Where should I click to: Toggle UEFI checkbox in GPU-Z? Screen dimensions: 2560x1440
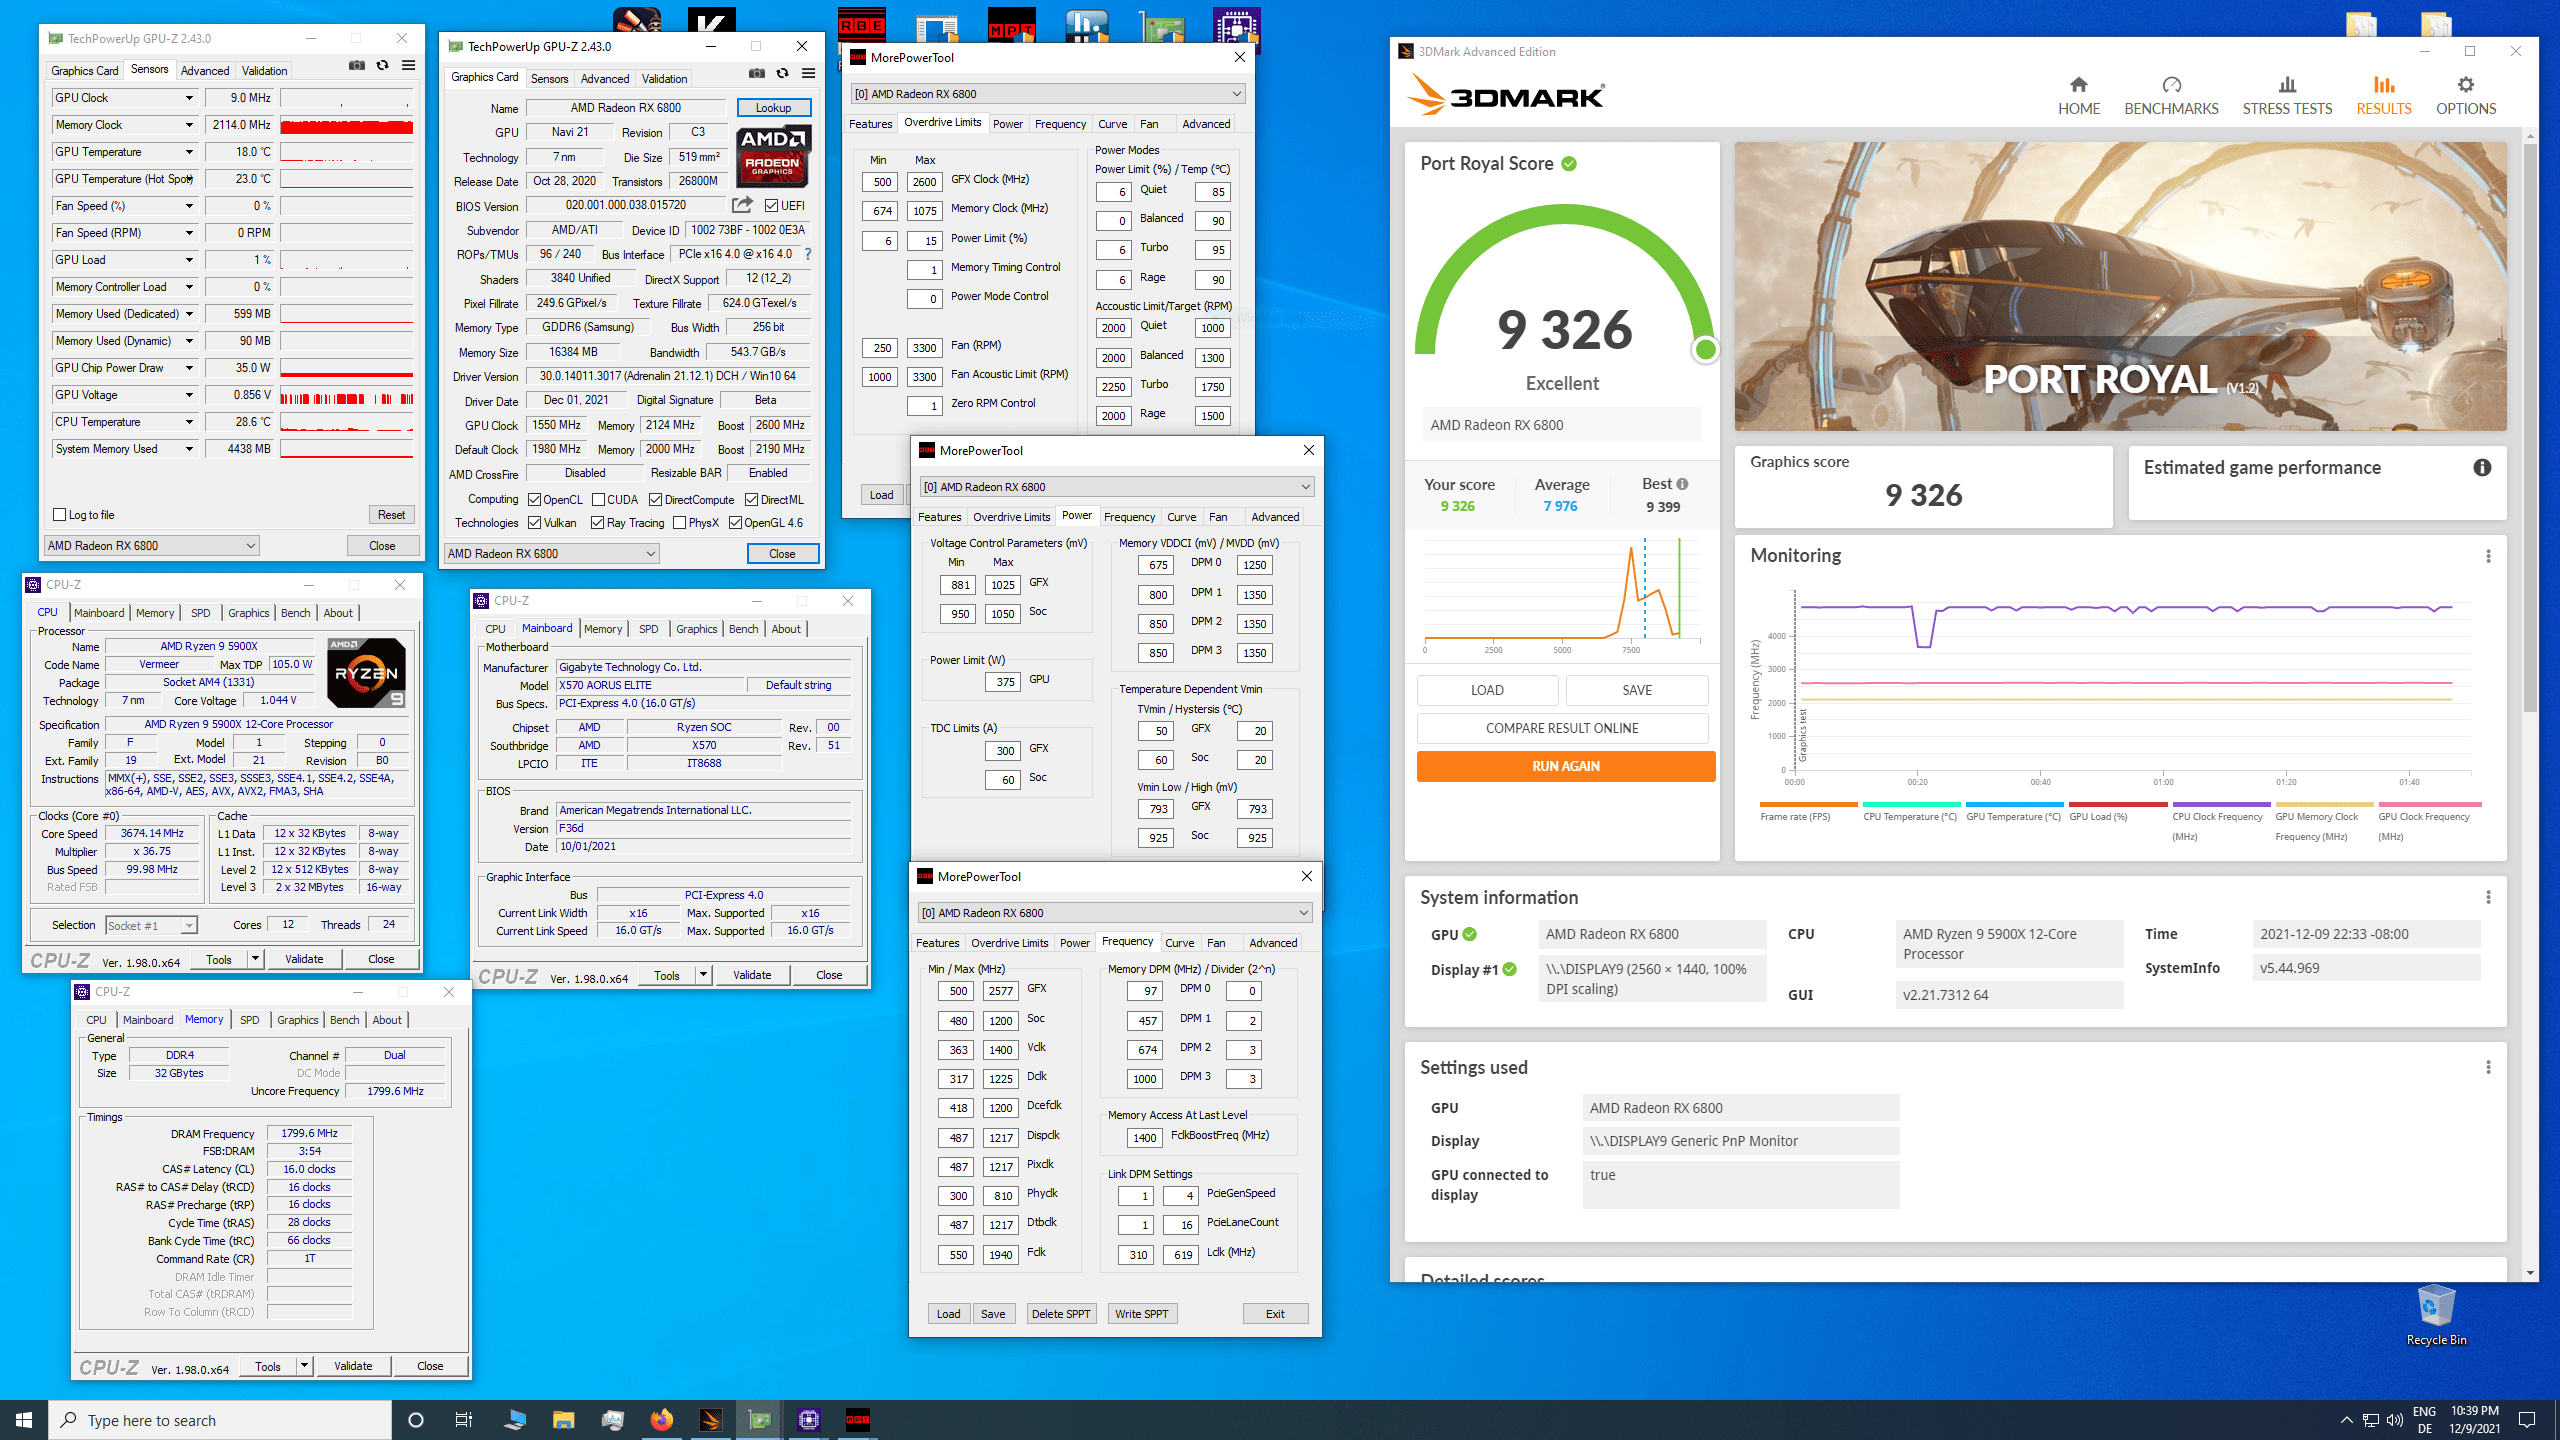tap(771, 206)
